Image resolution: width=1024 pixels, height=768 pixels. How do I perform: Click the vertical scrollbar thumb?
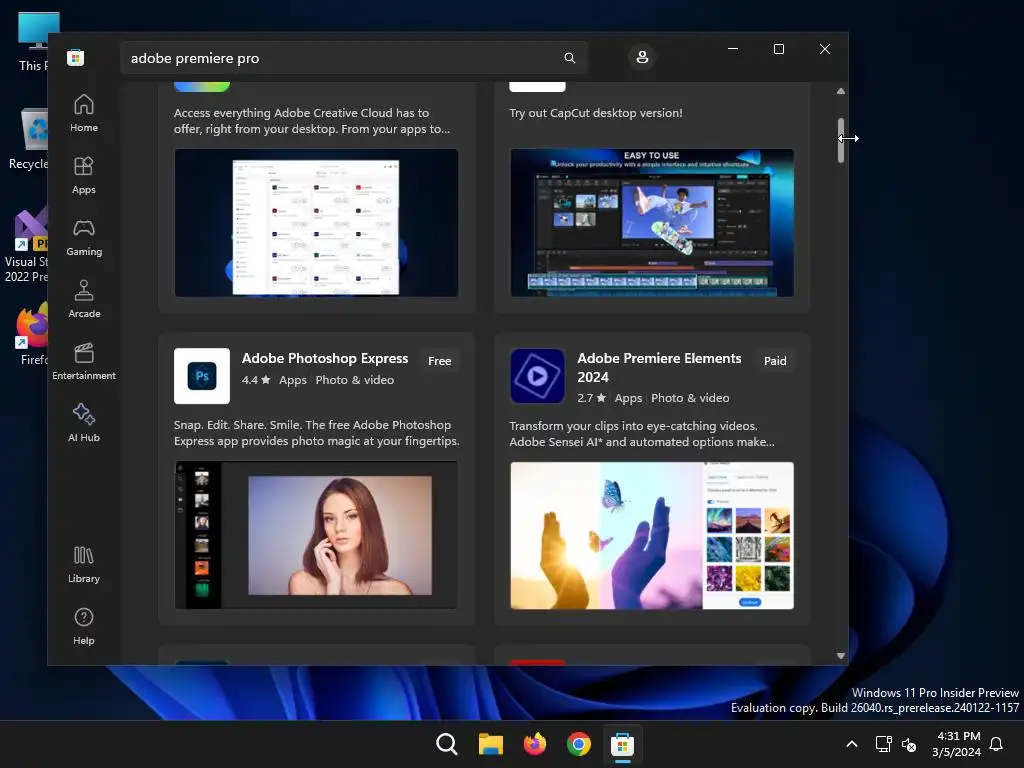[x=840, y=140]
